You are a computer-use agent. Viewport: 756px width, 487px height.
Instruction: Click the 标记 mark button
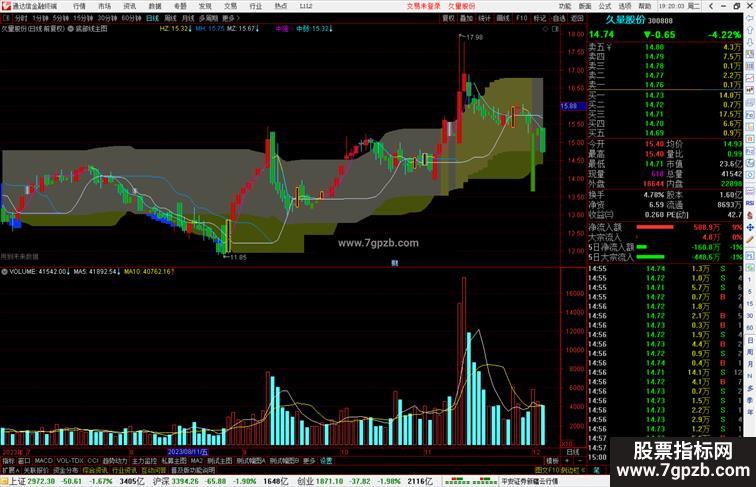540,18
